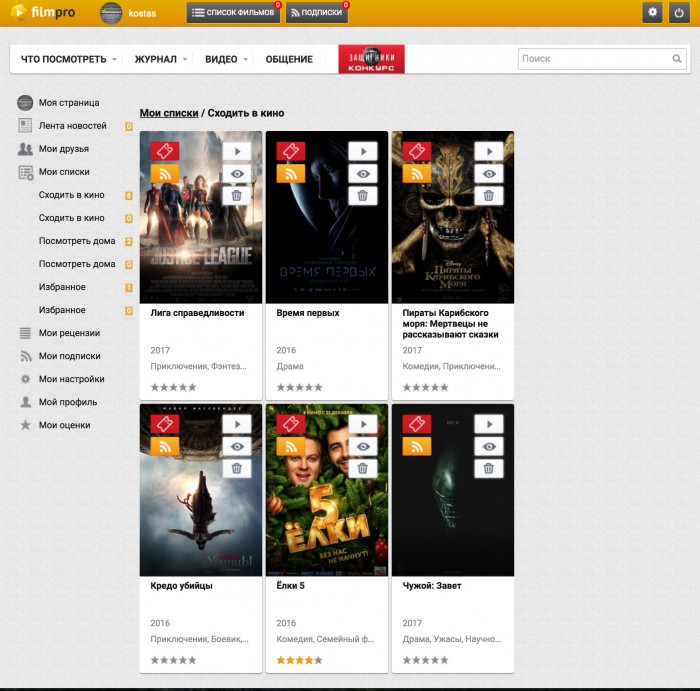Delete Чужой: Завет with trash icon
The height and width of the screenshot is (691, 700).
(489, 468)
